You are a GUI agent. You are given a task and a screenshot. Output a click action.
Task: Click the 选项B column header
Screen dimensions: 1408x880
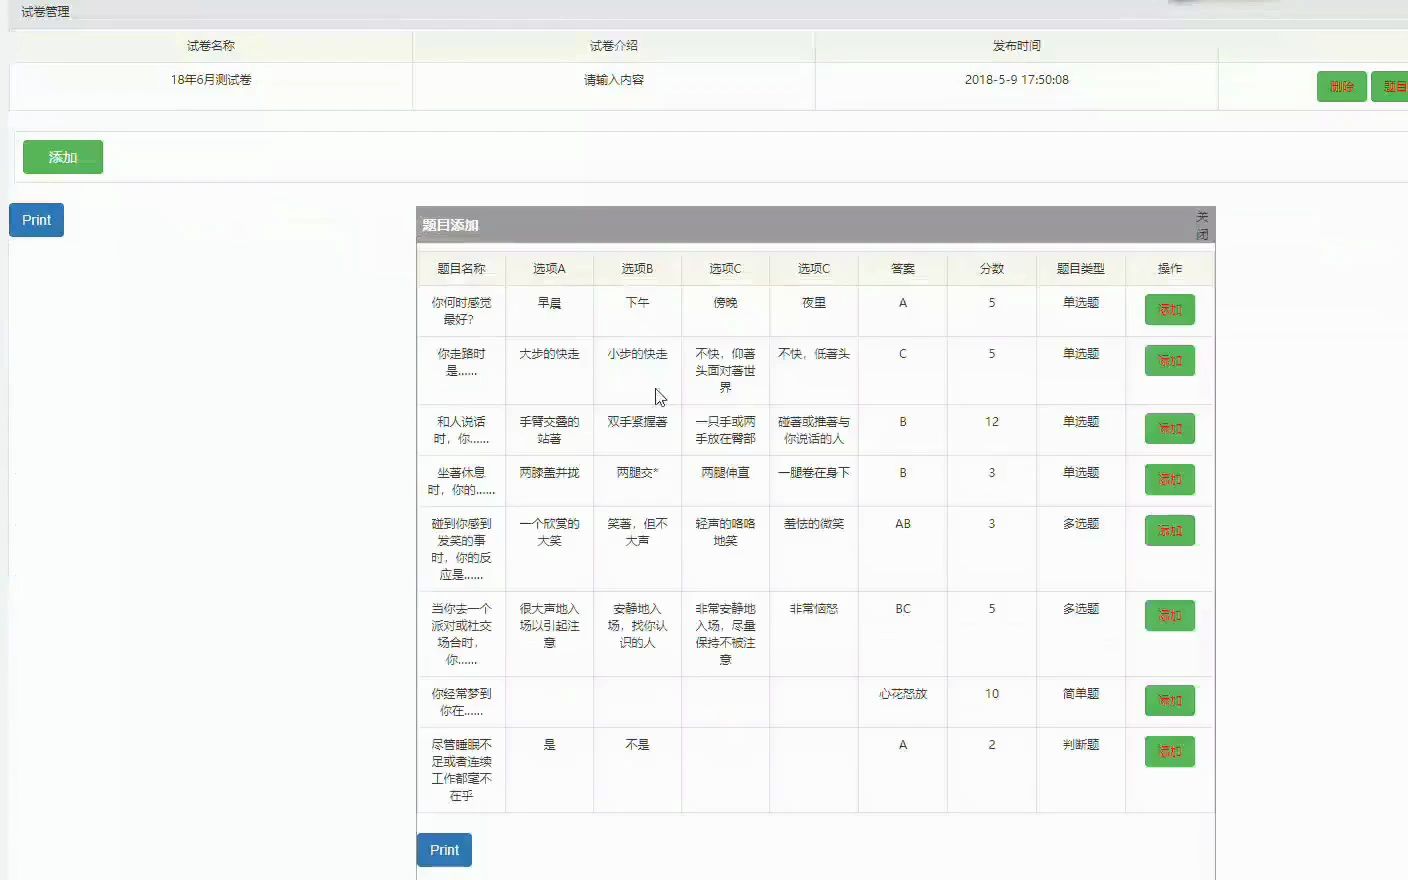tap(637, 269)
